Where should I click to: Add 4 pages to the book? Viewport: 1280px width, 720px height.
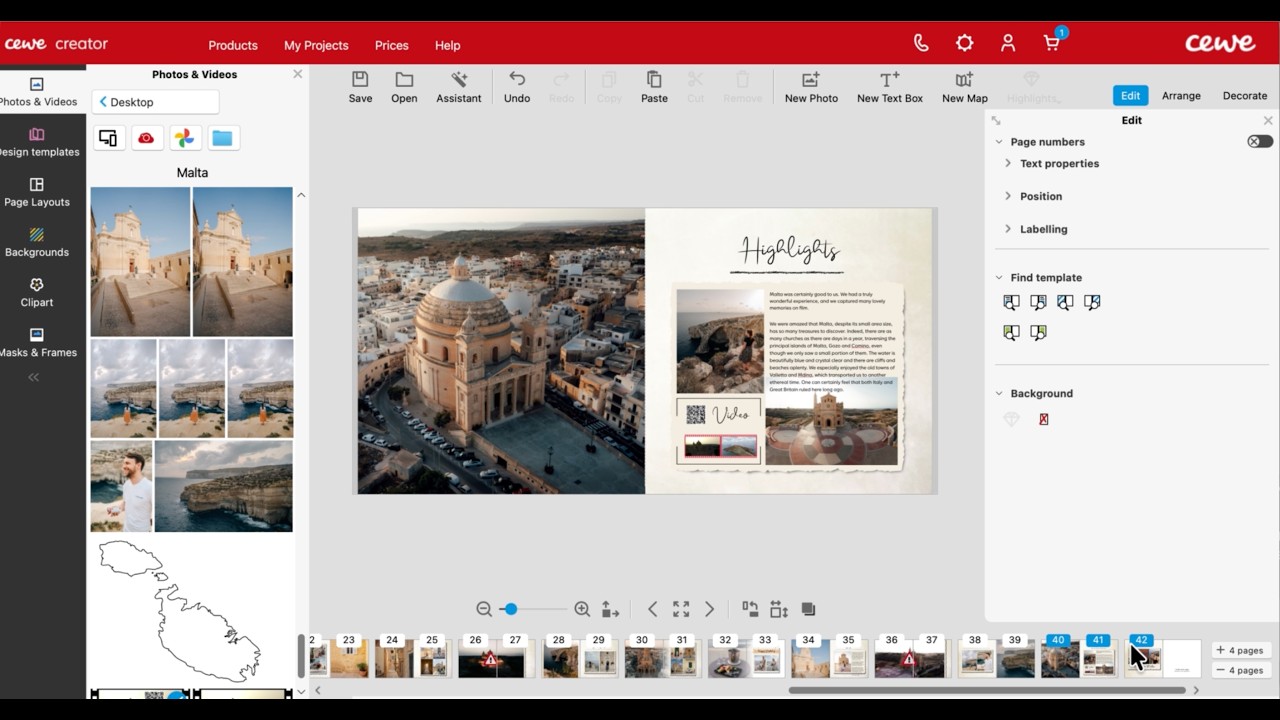pyautogui.click(x=1240, y=650)
